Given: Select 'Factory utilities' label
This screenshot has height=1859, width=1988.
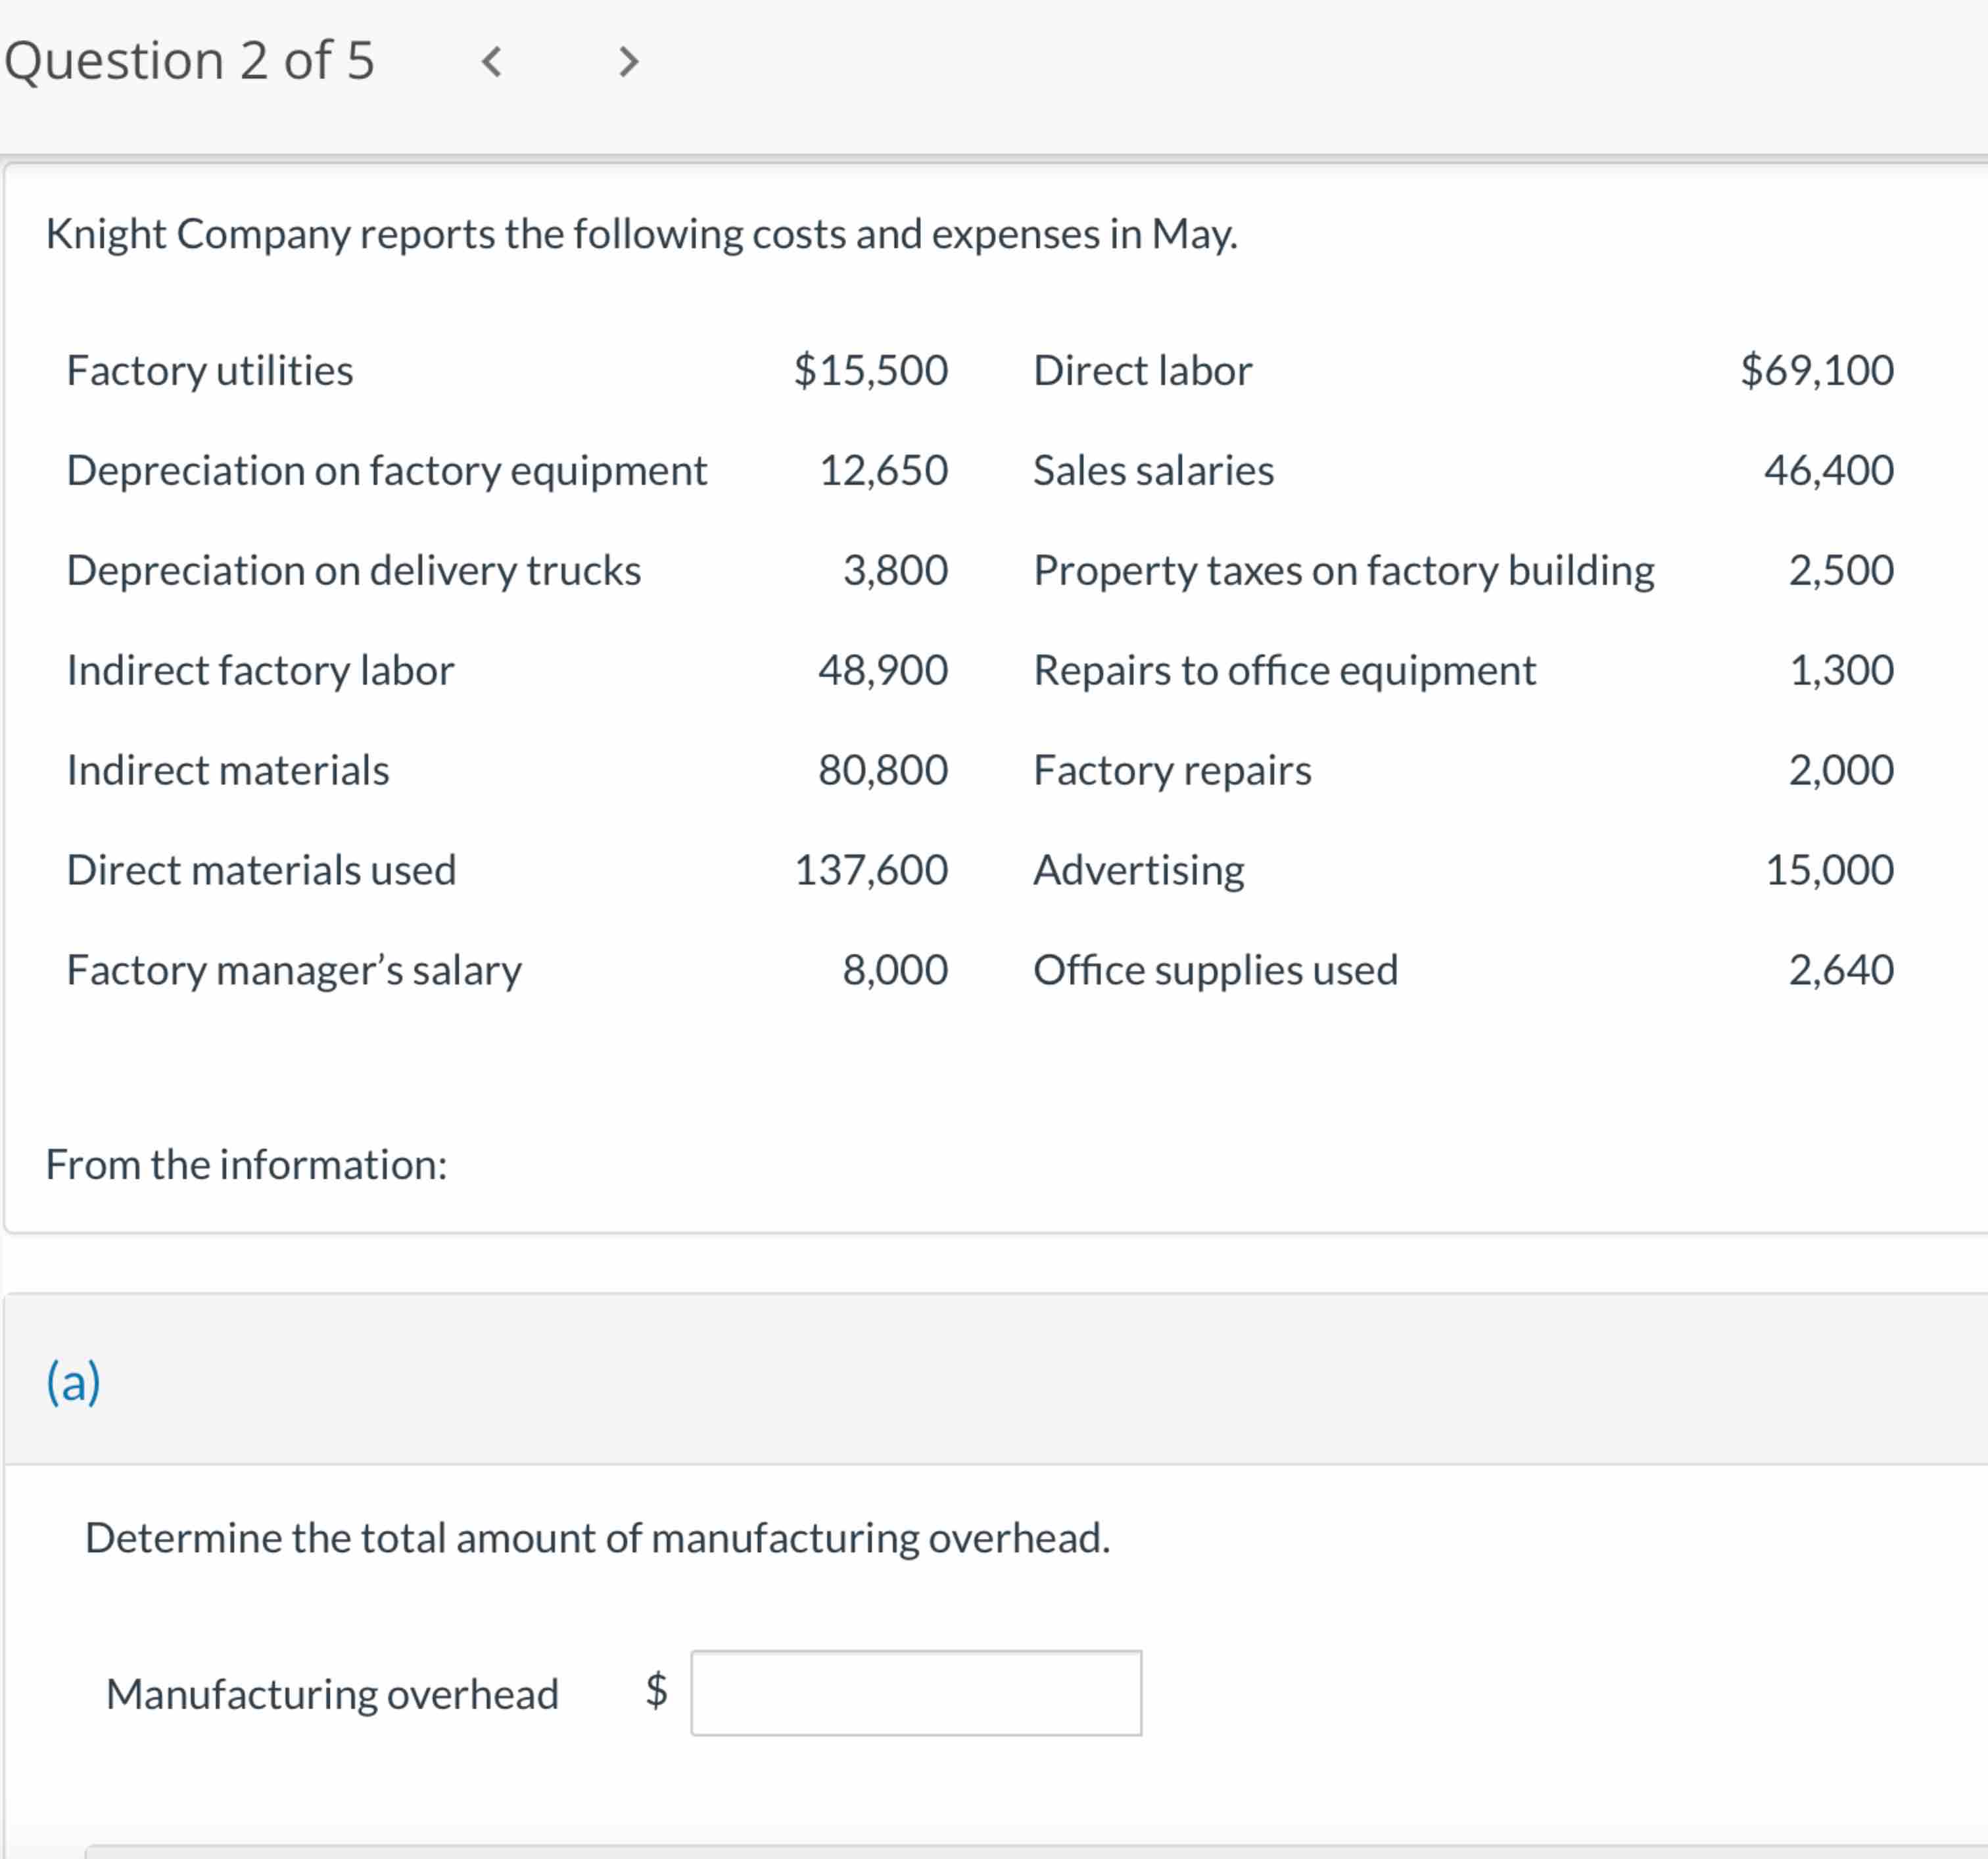Looking at the screenshot, I should (210, 371).
